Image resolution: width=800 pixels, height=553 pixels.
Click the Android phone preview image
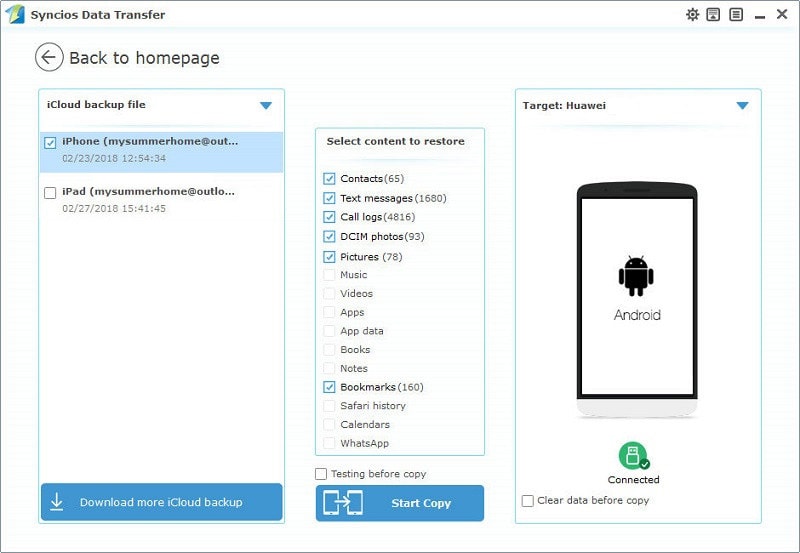coord(637,299)
